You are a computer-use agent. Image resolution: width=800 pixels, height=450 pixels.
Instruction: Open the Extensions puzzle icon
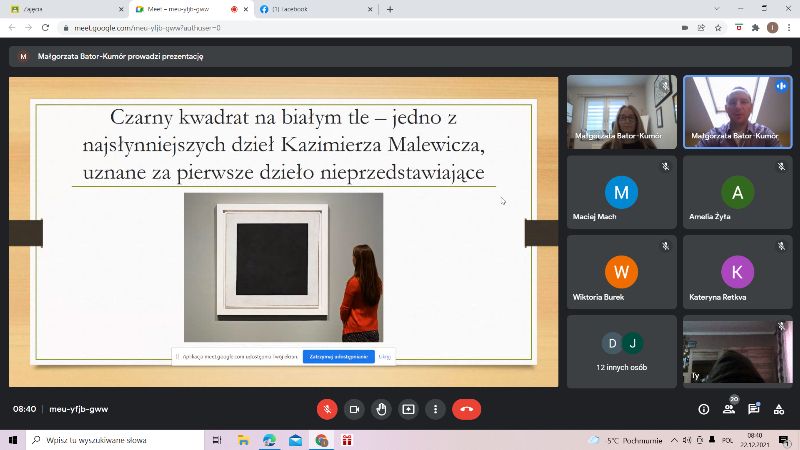(756, 28)
